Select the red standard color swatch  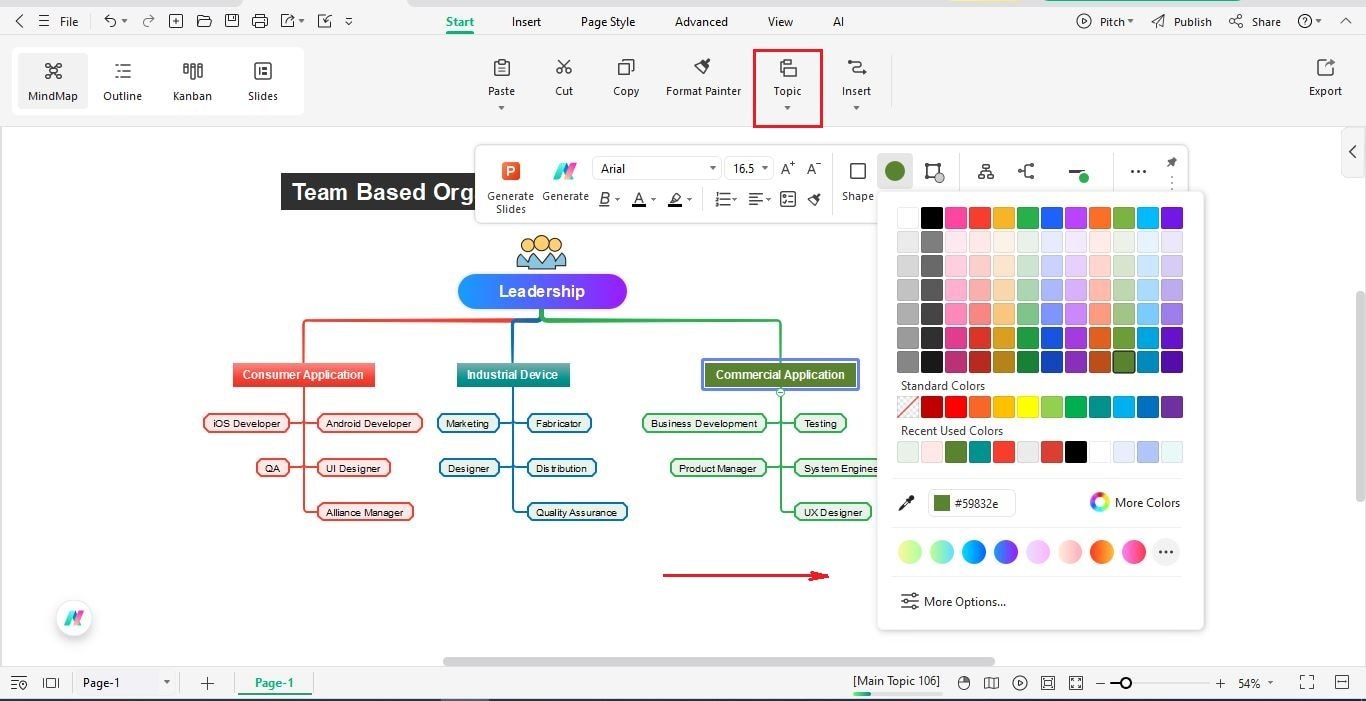click(x=955, y=406)
